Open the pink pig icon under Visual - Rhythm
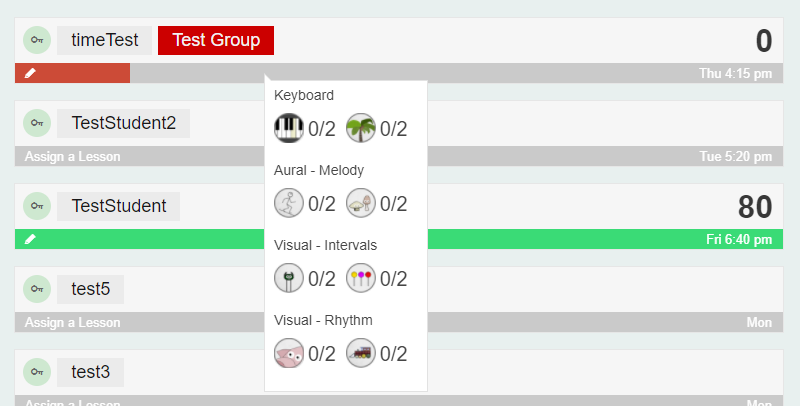The height and width of the screenshot is (406, 800). (x=289, y=353)
